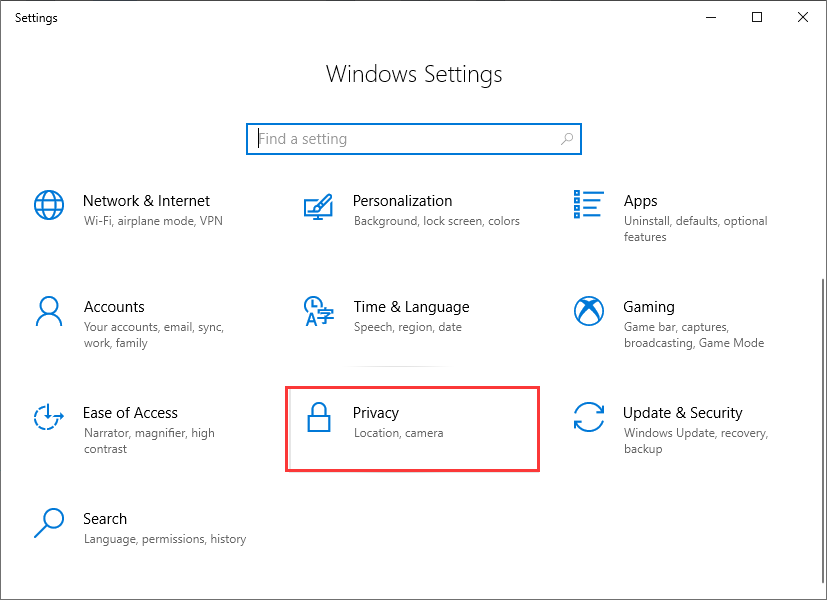Minimize the Settings window
The height and width of the screenshot is (600, 827).
[711, 17]
